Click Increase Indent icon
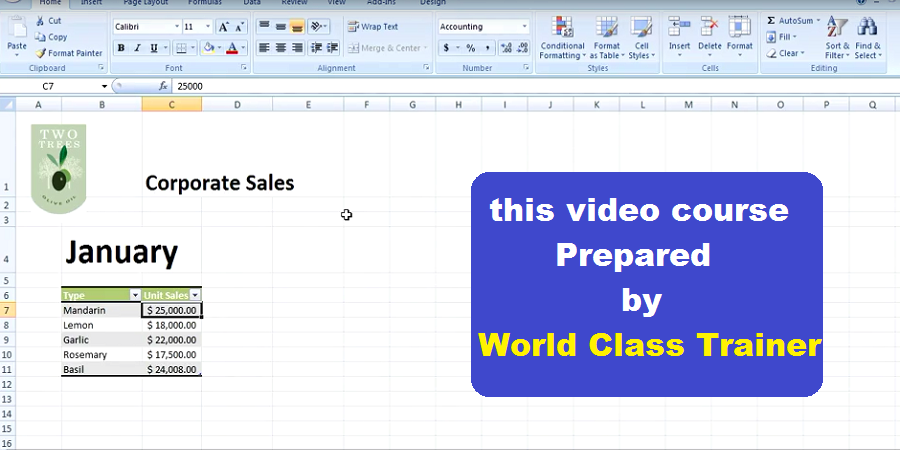The width and height of the screenshot is (900, 450). (332, 48)
